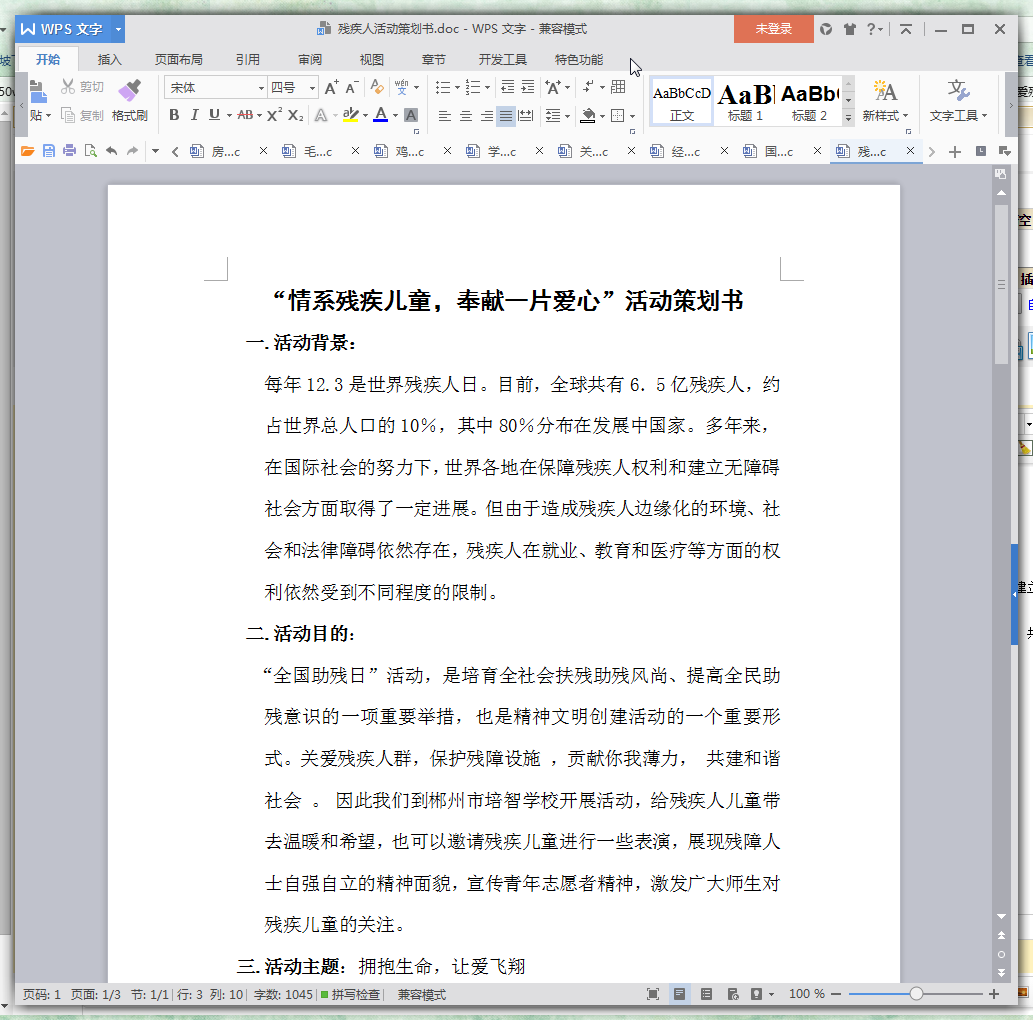Viewport: 1033px width, 1020px height.
Task: Decrease font size with the A- icon
Action: coord(352,87)
